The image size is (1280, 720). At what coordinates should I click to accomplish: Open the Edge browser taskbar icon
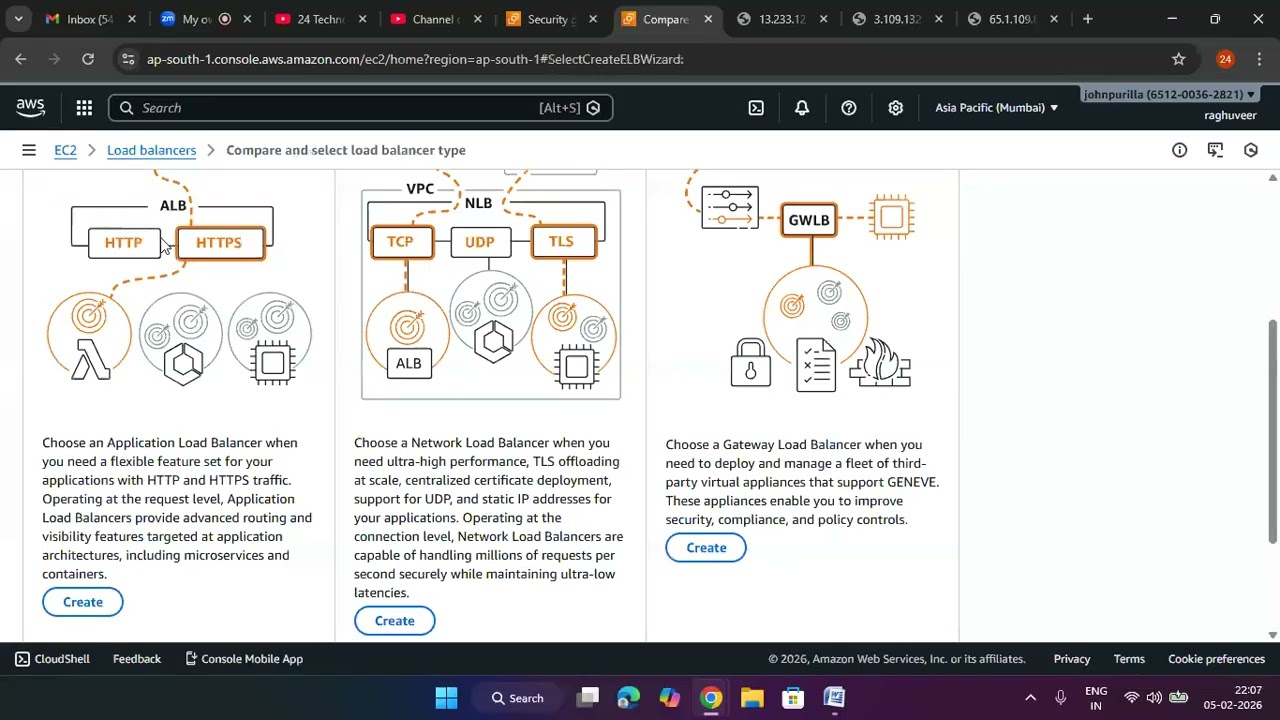pos(629,698)
